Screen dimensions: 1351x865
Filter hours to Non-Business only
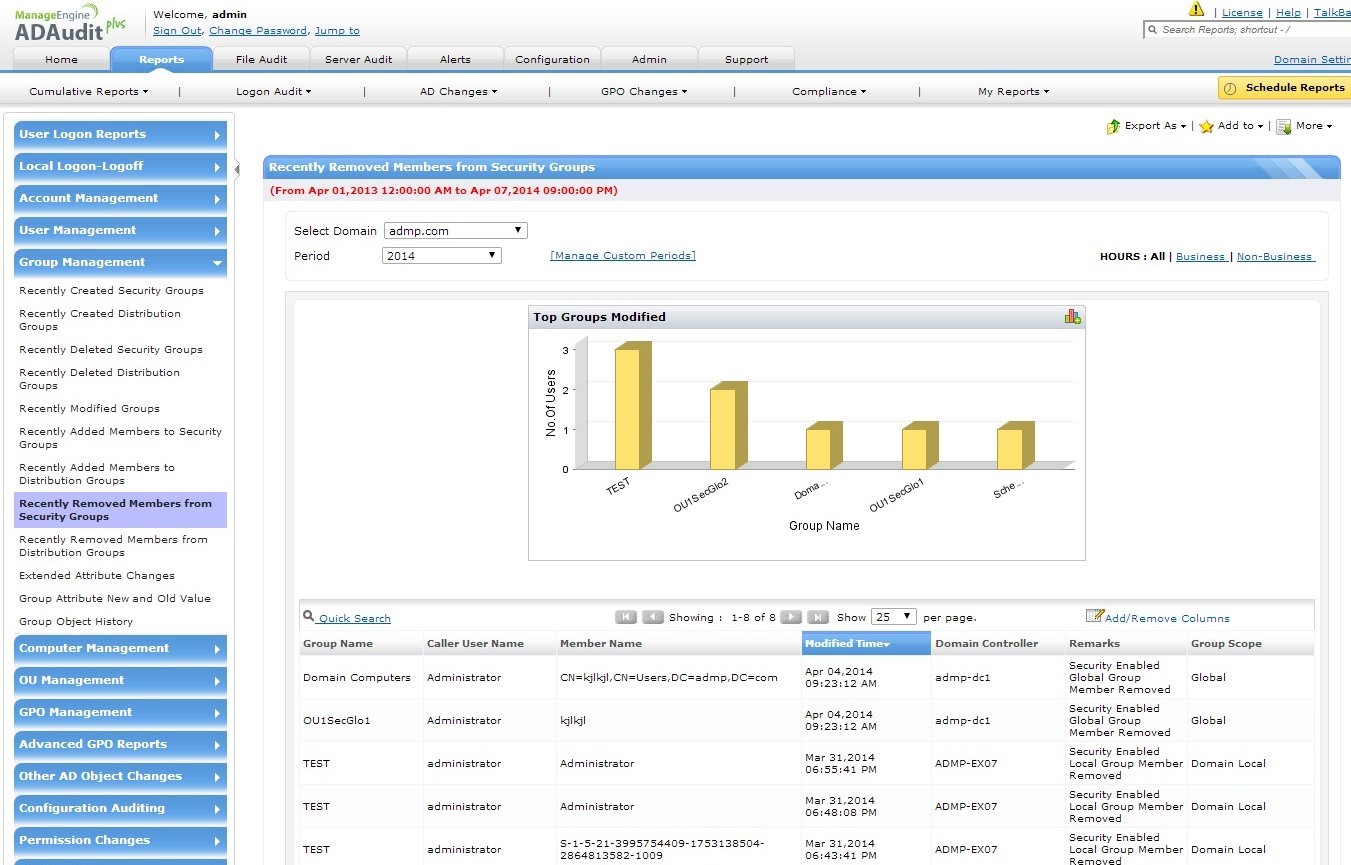[1275, 257]
